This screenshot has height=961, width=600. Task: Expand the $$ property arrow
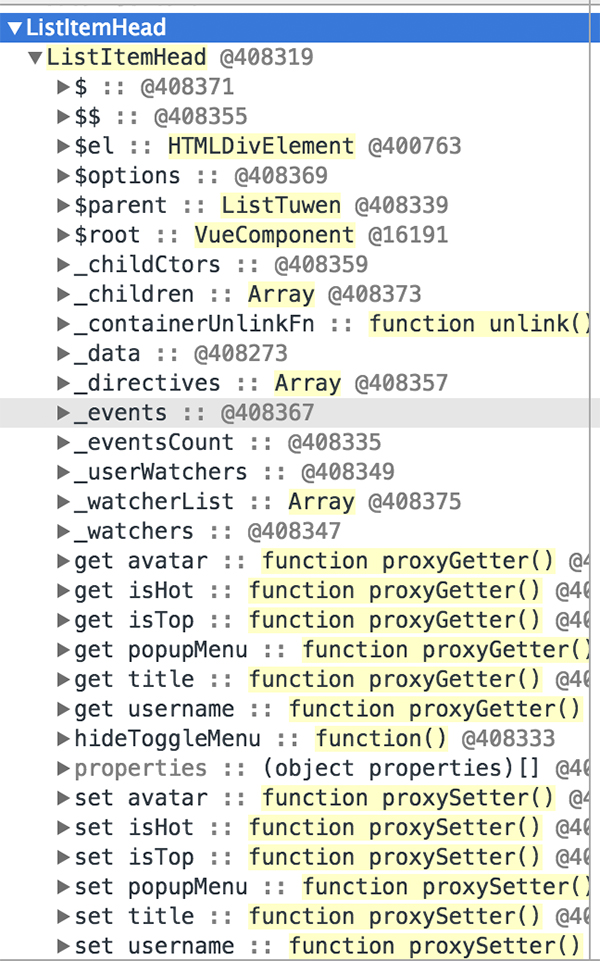click(63, 116)
